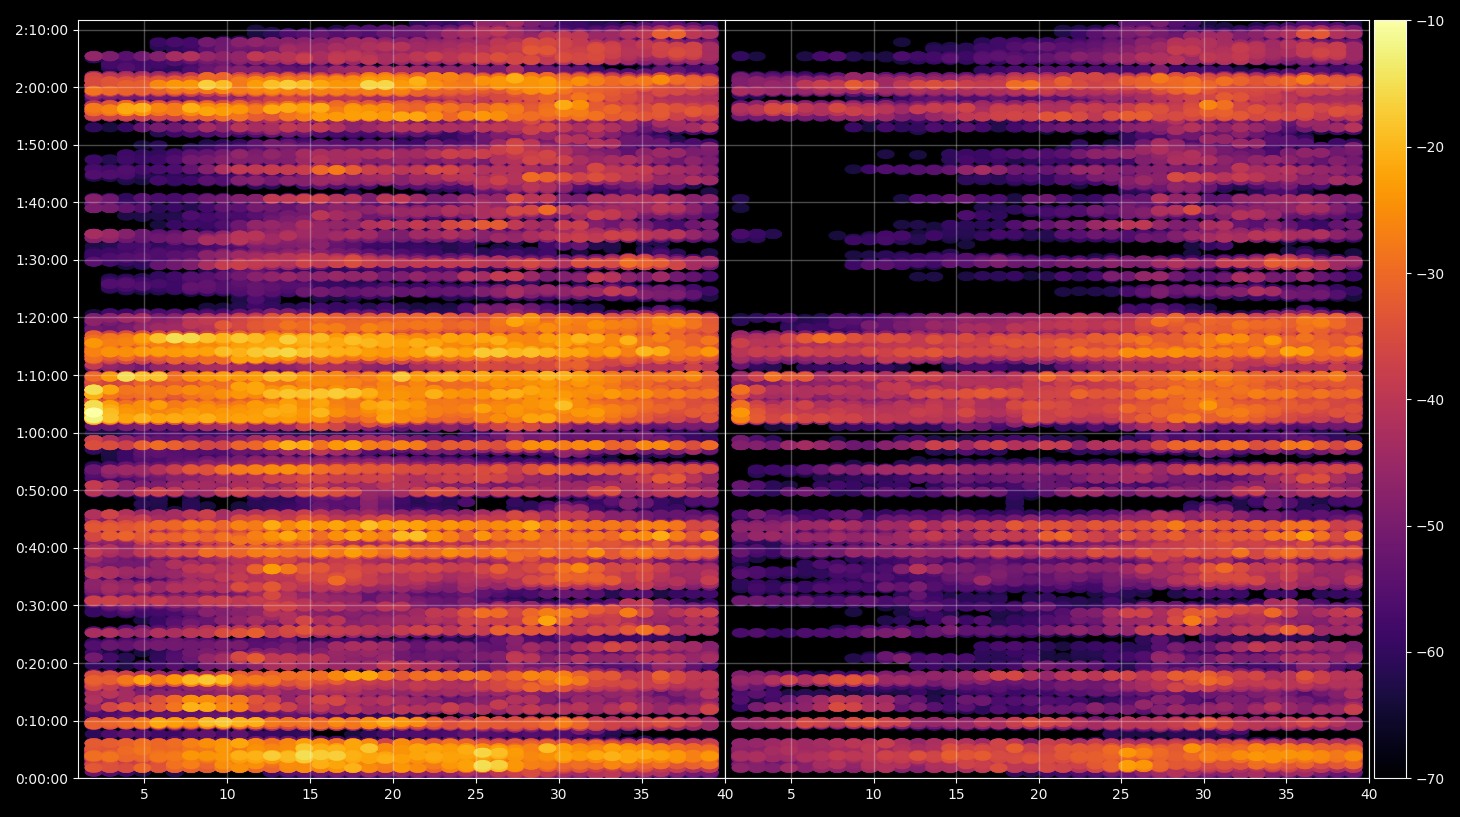
Task: Click the "0:20:00" time axis label
Action: [x=41, y=664]
